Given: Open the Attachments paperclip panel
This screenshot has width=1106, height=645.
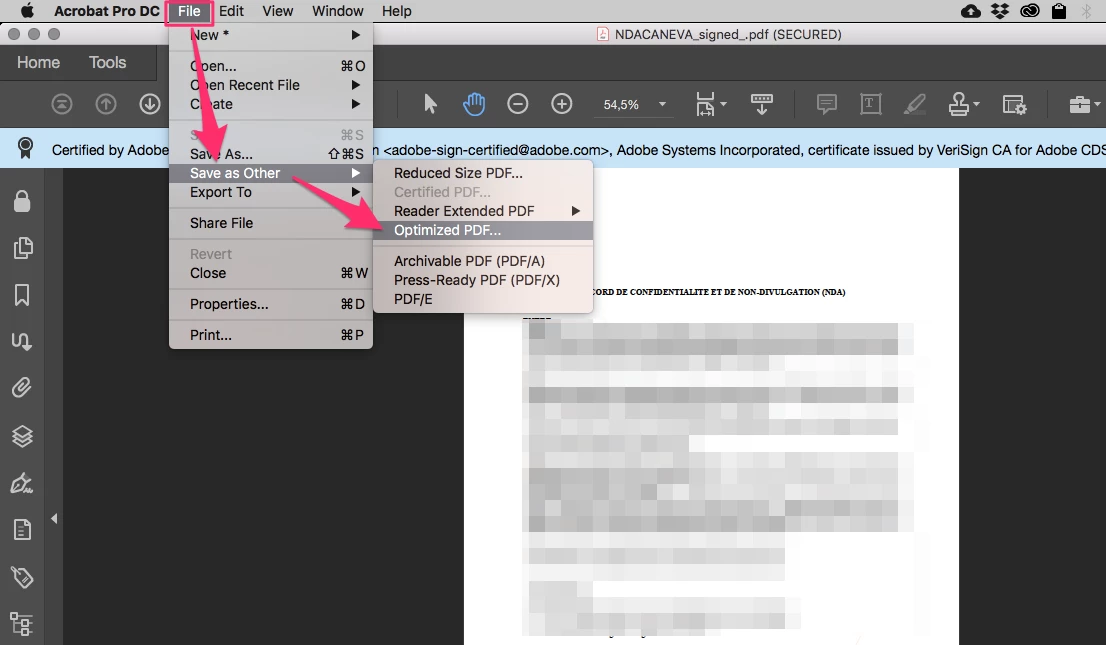Looking at the screenshot, I should (x=22, y=388).
